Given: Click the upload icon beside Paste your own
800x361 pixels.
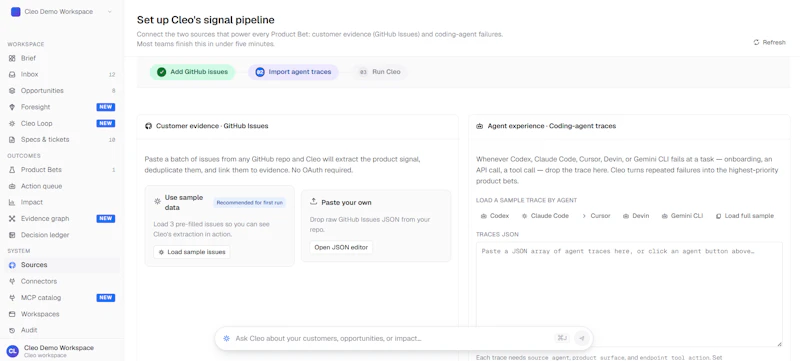Looking at the screenshot, I should coord(314,202).
